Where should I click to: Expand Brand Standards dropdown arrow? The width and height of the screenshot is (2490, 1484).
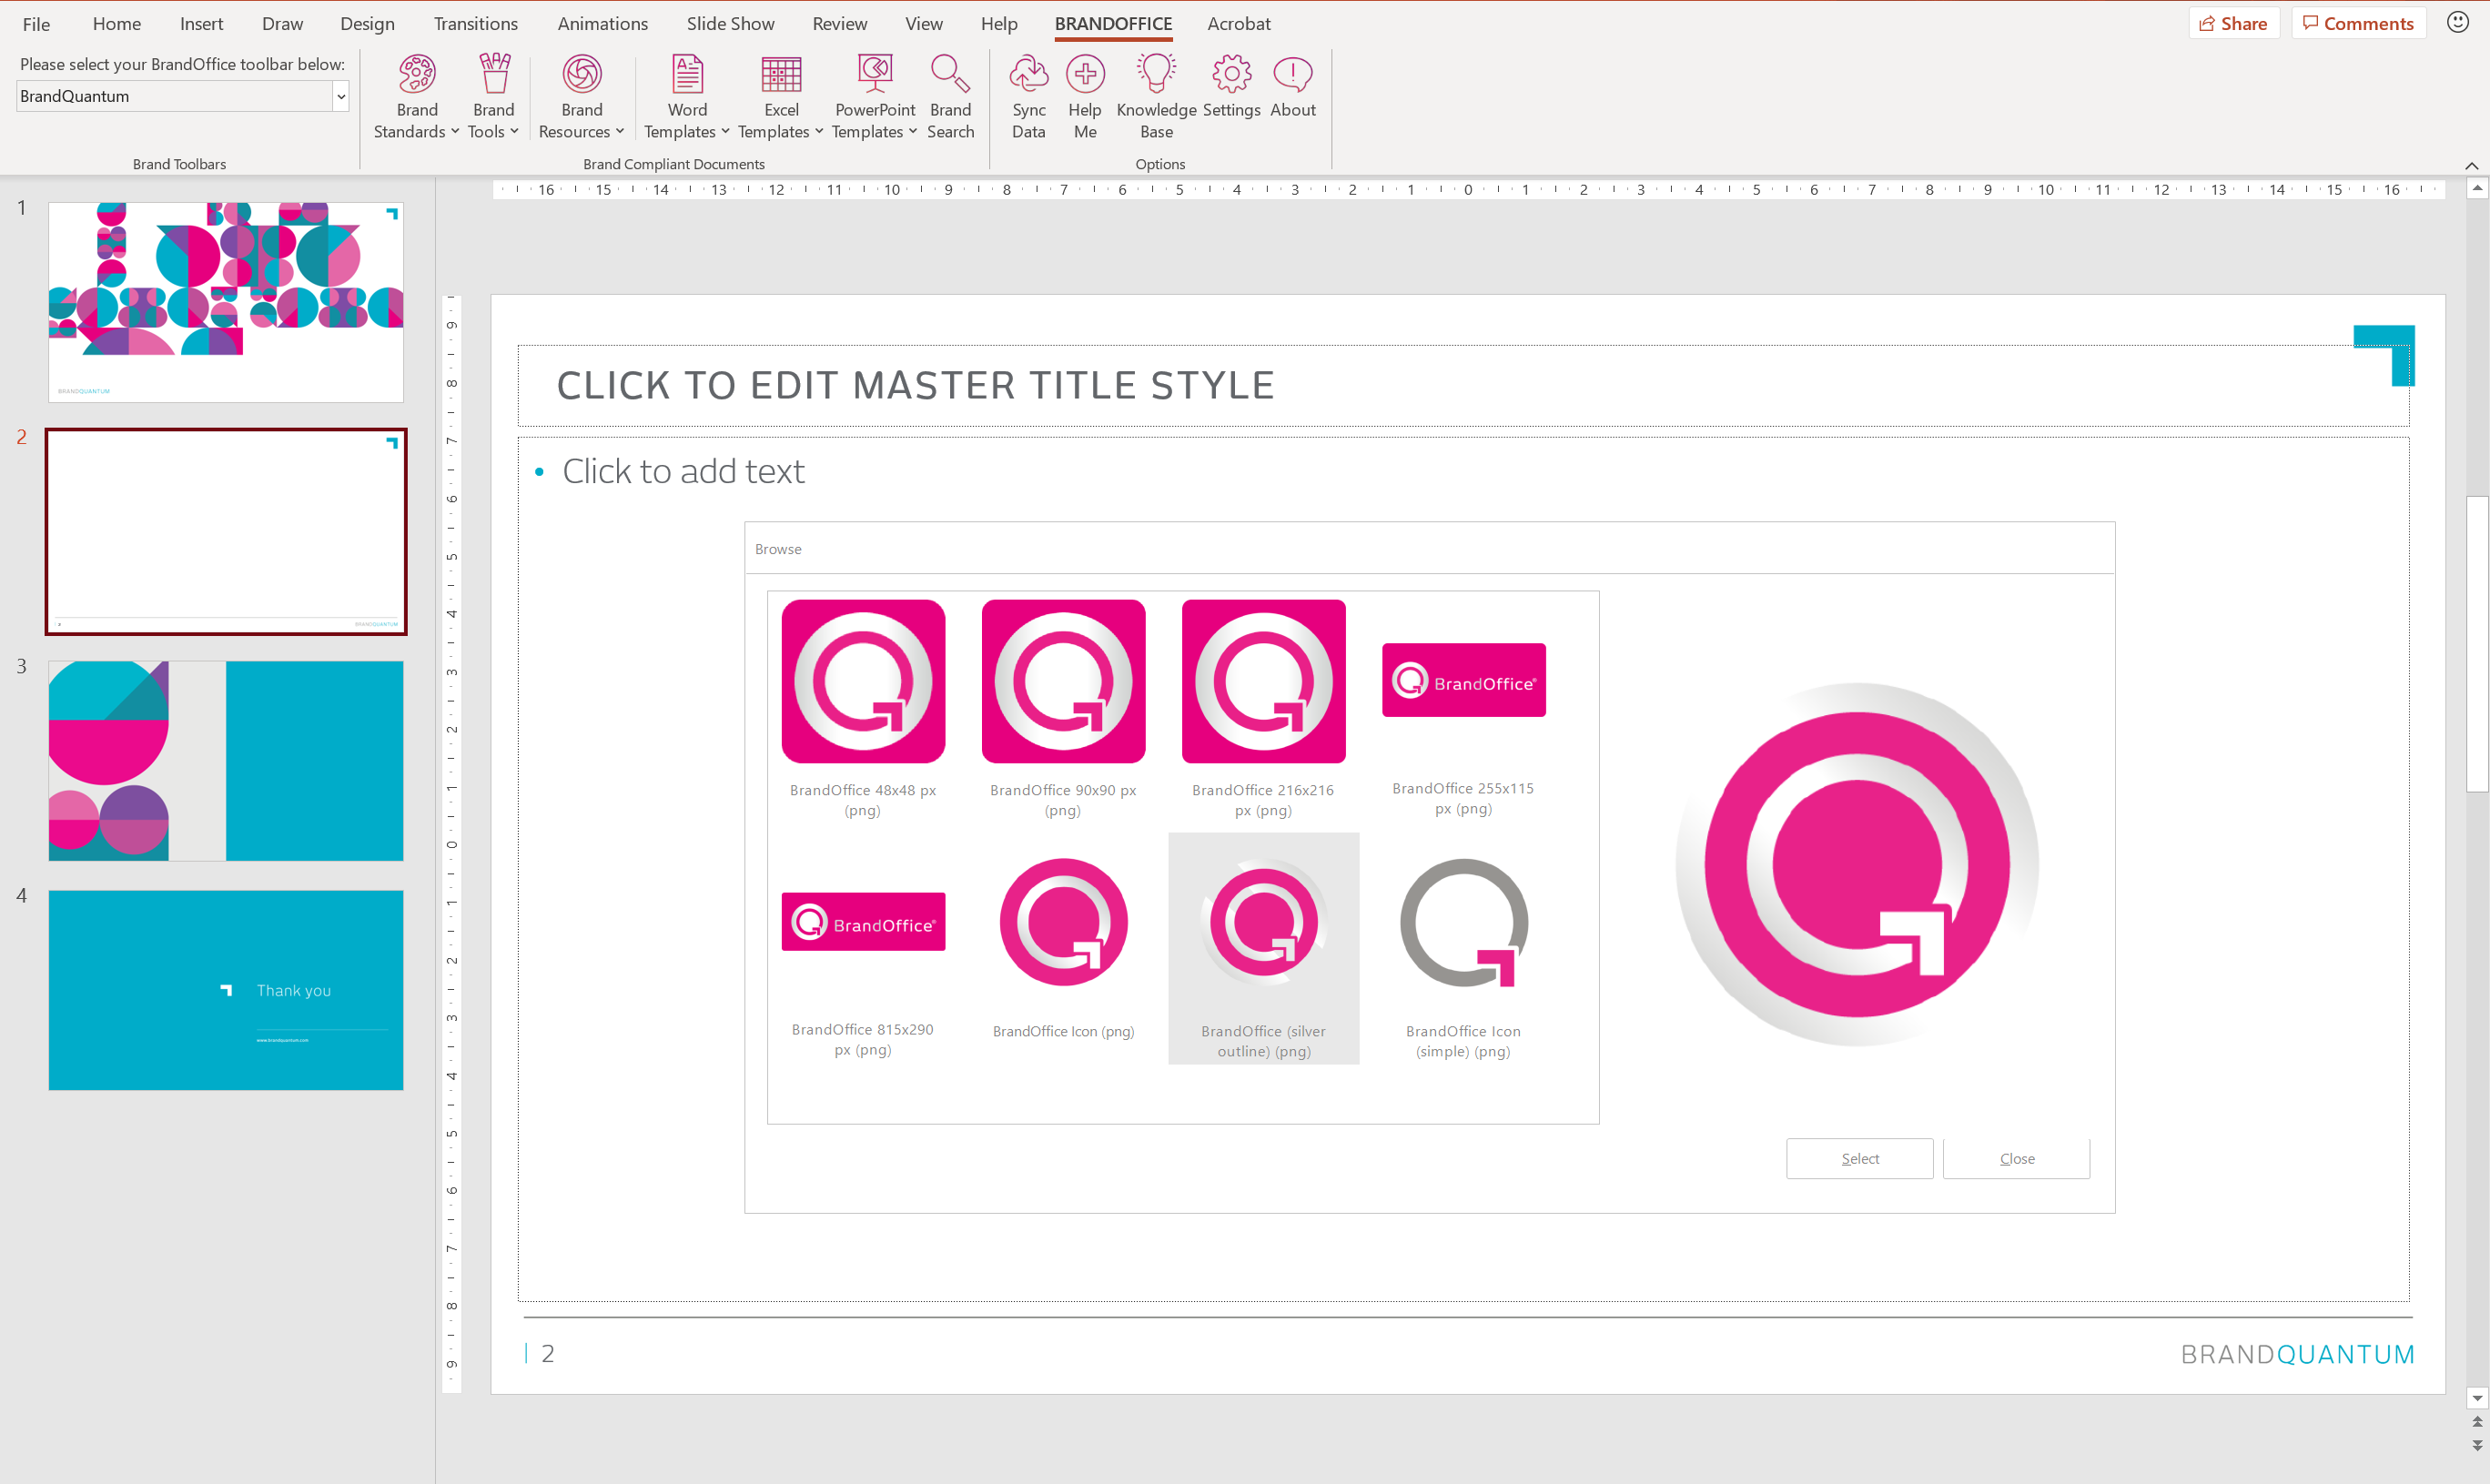(454, 131)
